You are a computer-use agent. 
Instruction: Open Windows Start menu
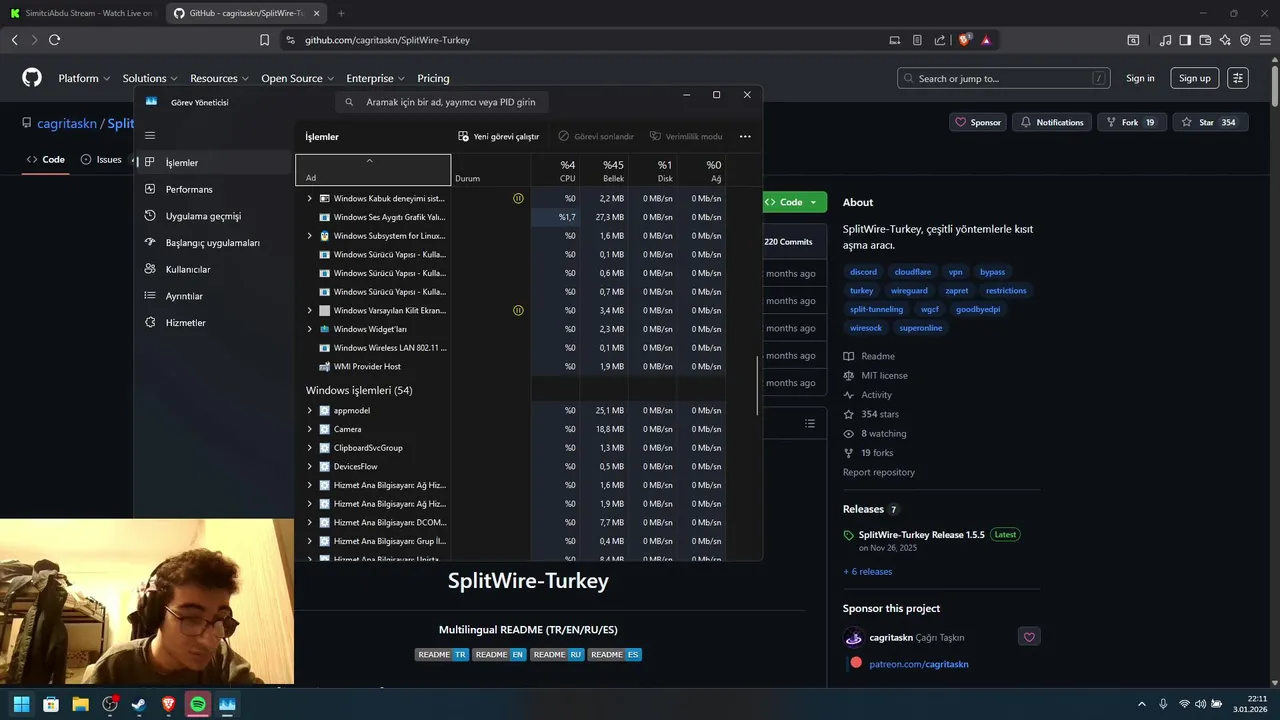pyautogui.click(x=21, y=704)
